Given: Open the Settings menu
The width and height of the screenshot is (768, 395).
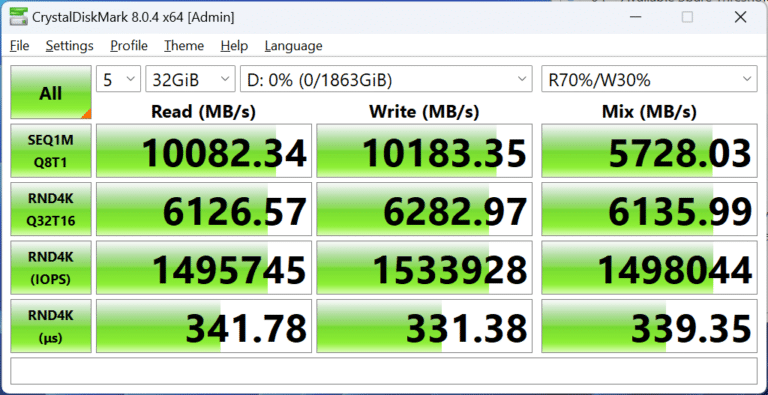Looking at the screenshot, I should click(70, 46).
